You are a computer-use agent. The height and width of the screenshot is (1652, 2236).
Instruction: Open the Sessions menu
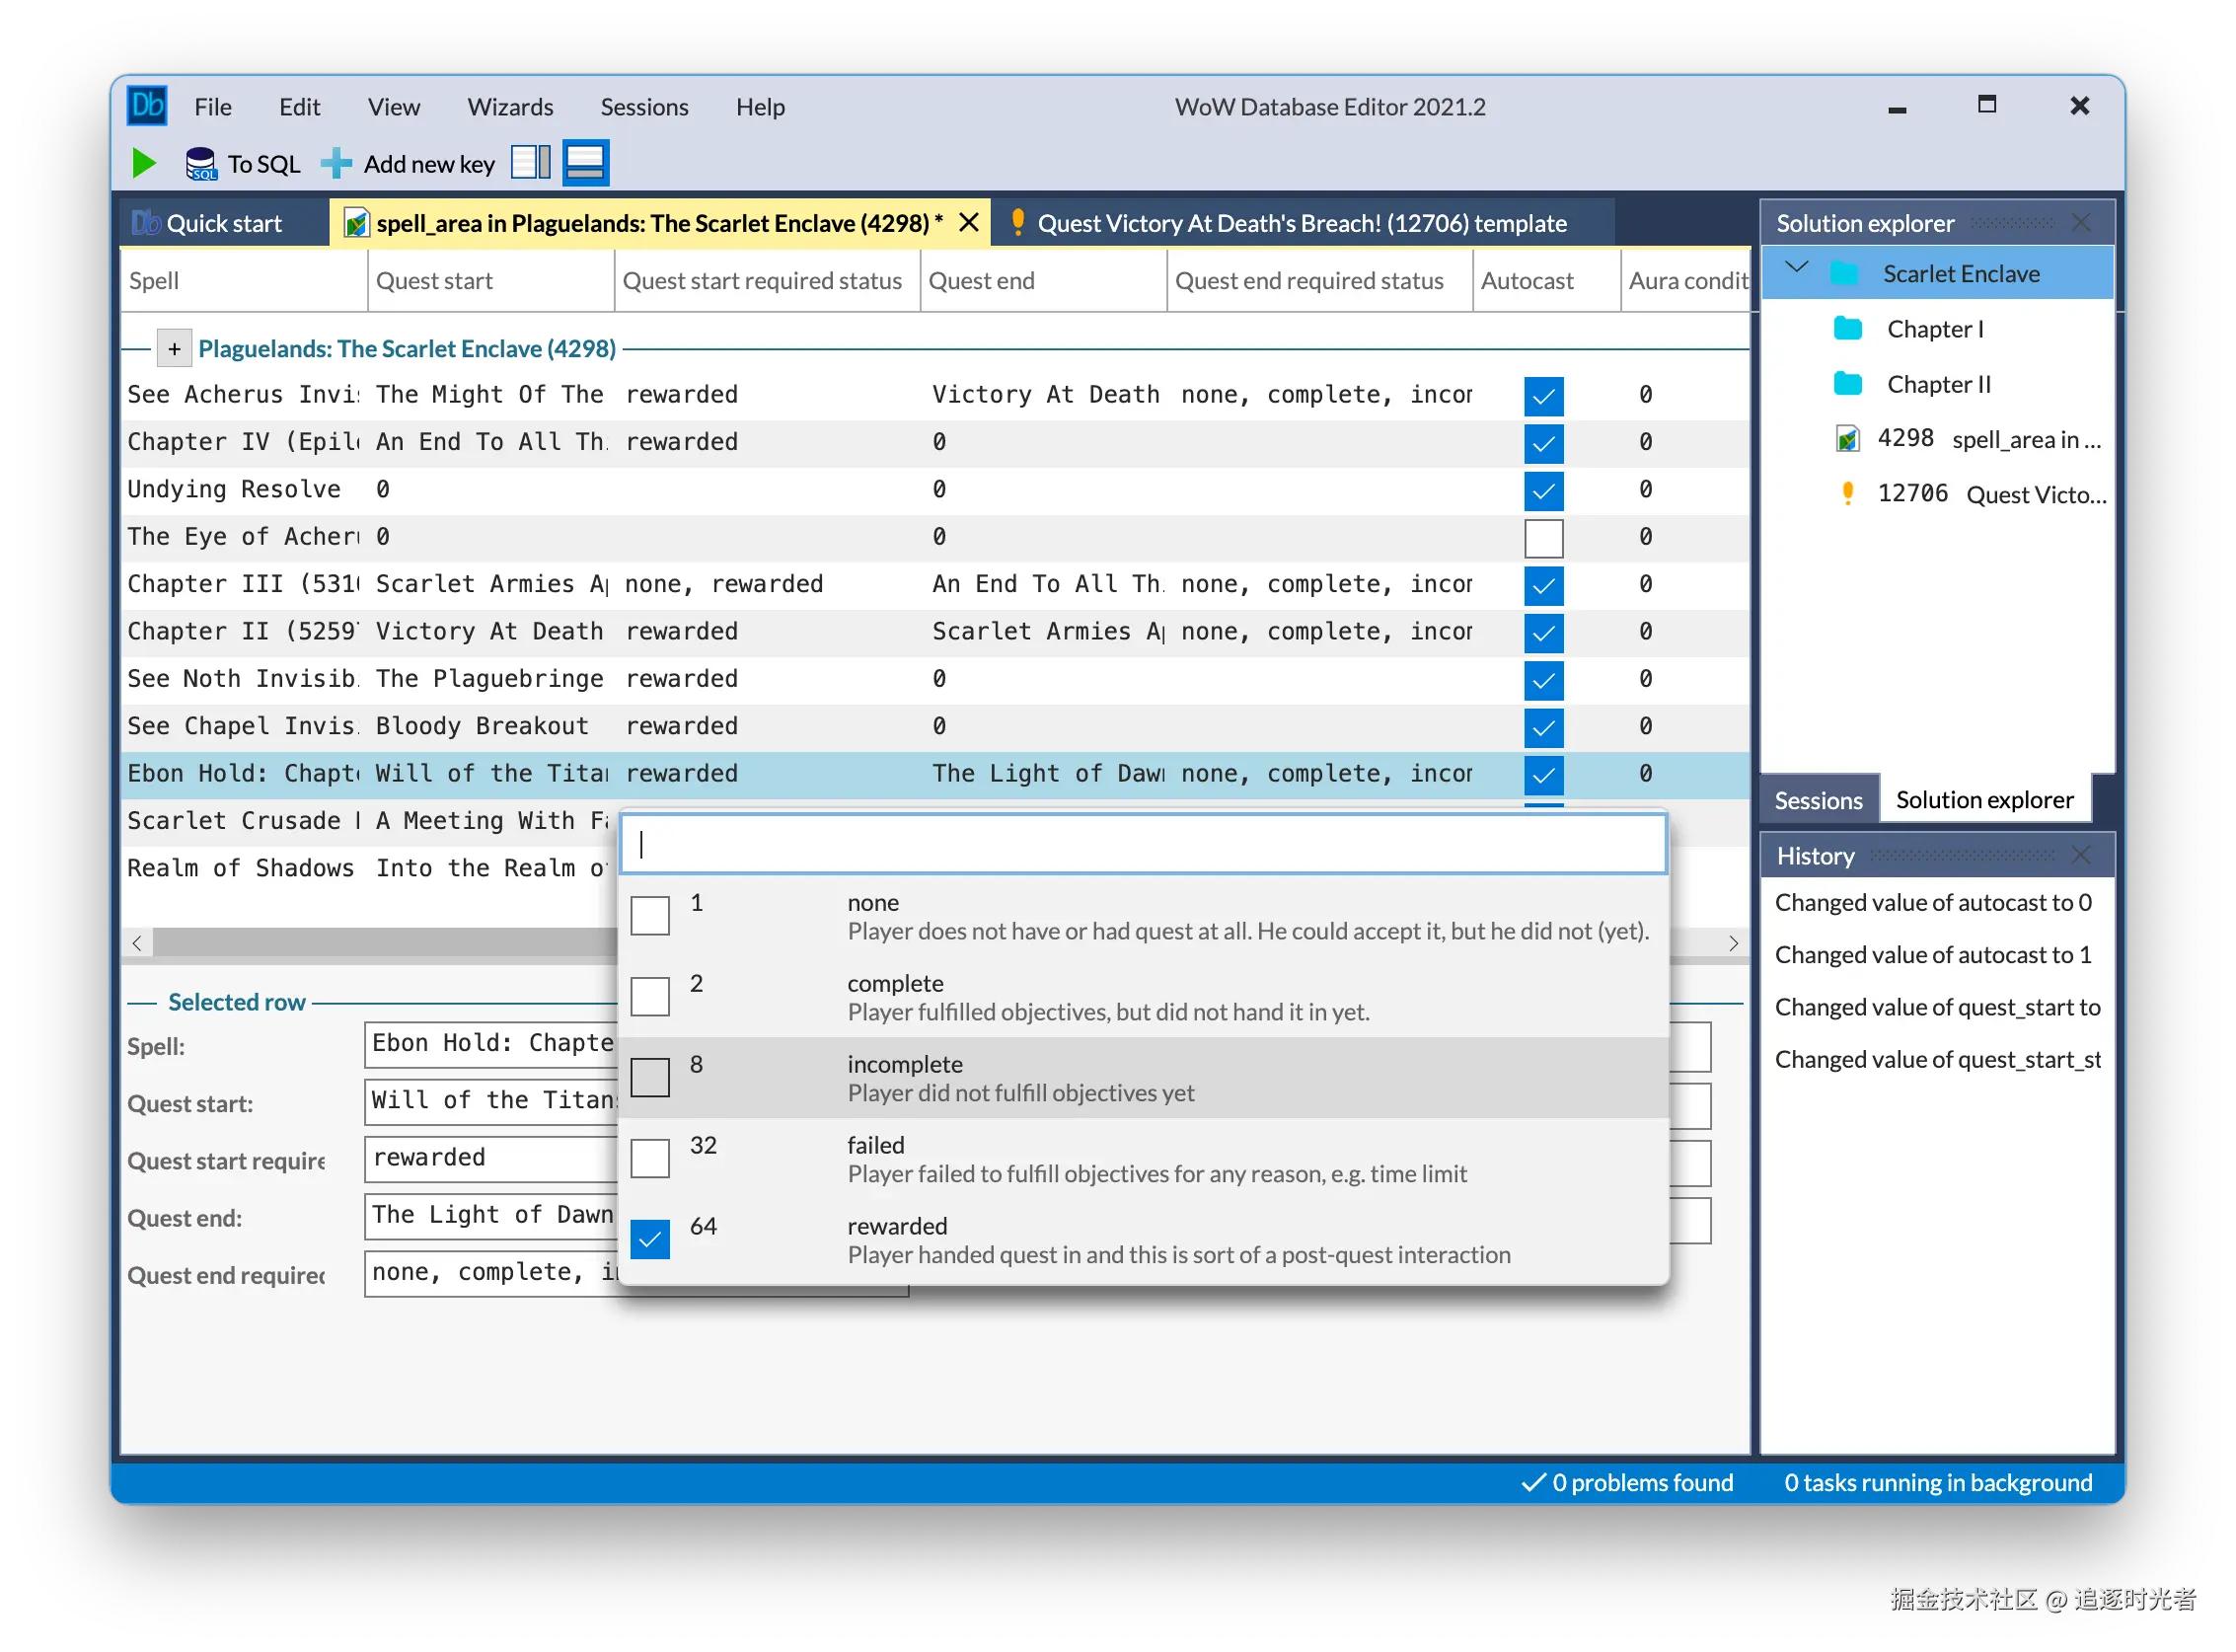tap(644, 106)
